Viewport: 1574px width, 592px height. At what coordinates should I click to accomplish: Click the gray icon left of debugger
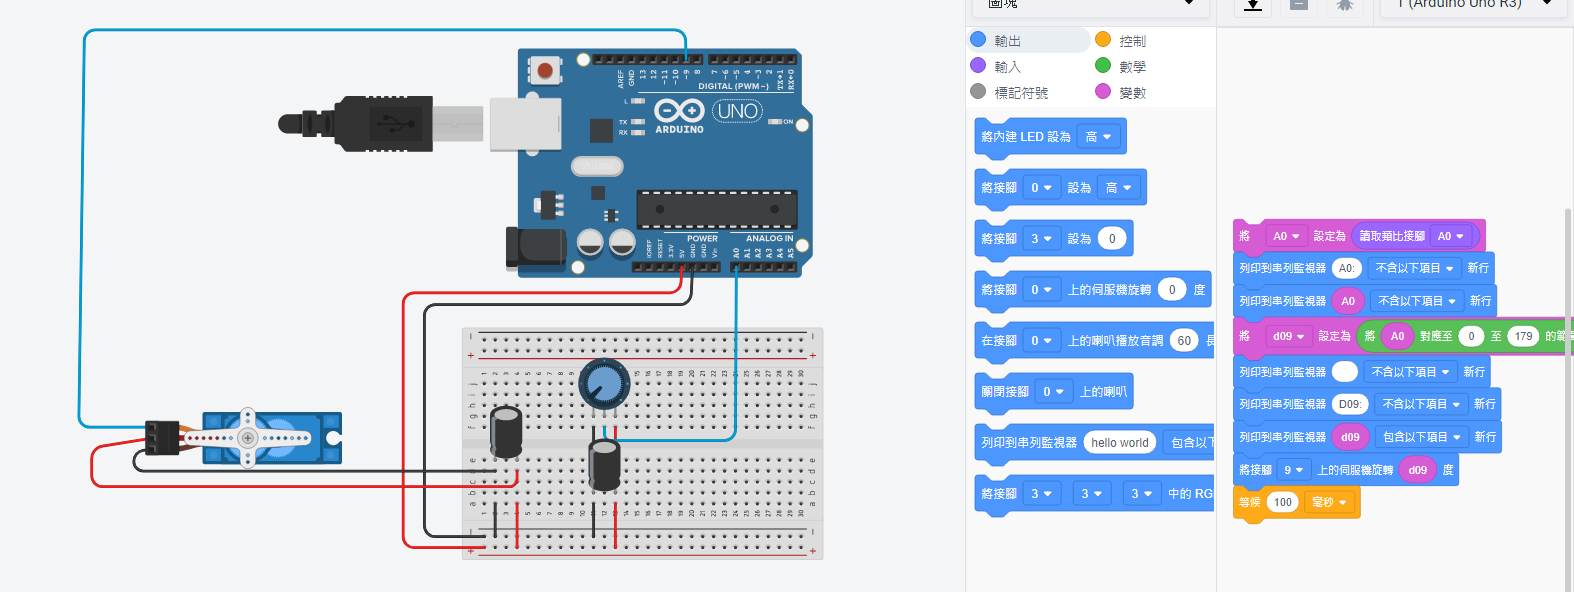(1298, 5)
